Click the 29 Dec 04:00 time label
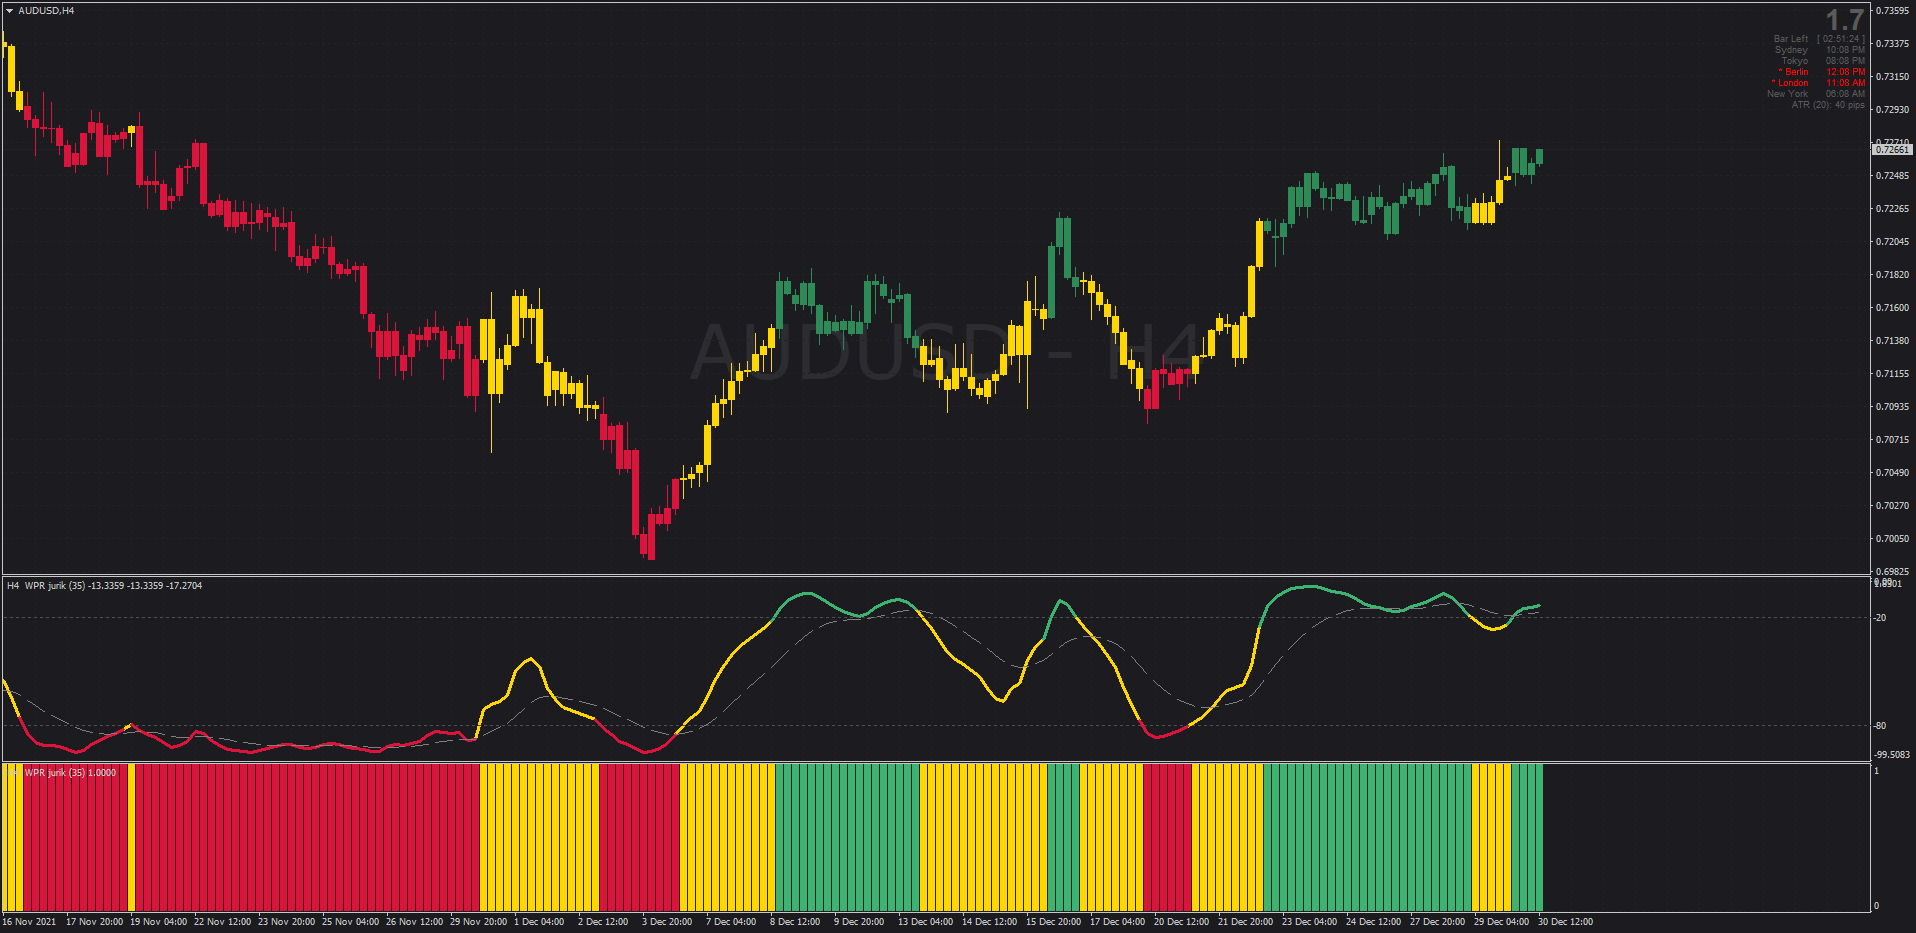Screen dimensions: 1916x933 click(x=1503, y=922)
